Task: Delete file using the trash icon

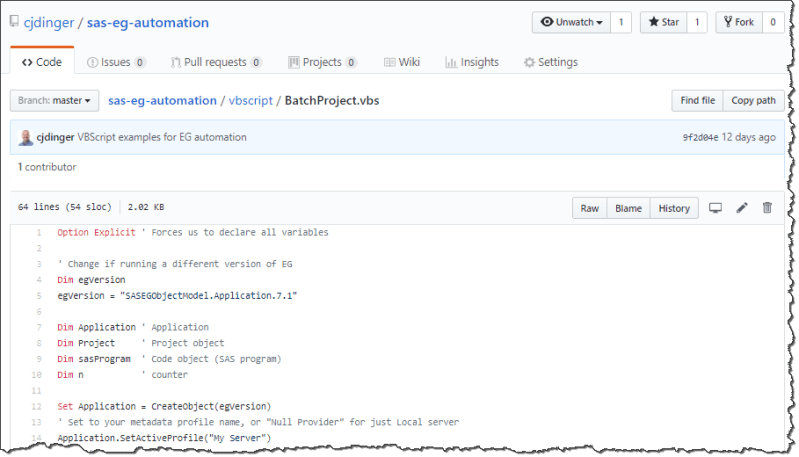Action: coord(767,208)
